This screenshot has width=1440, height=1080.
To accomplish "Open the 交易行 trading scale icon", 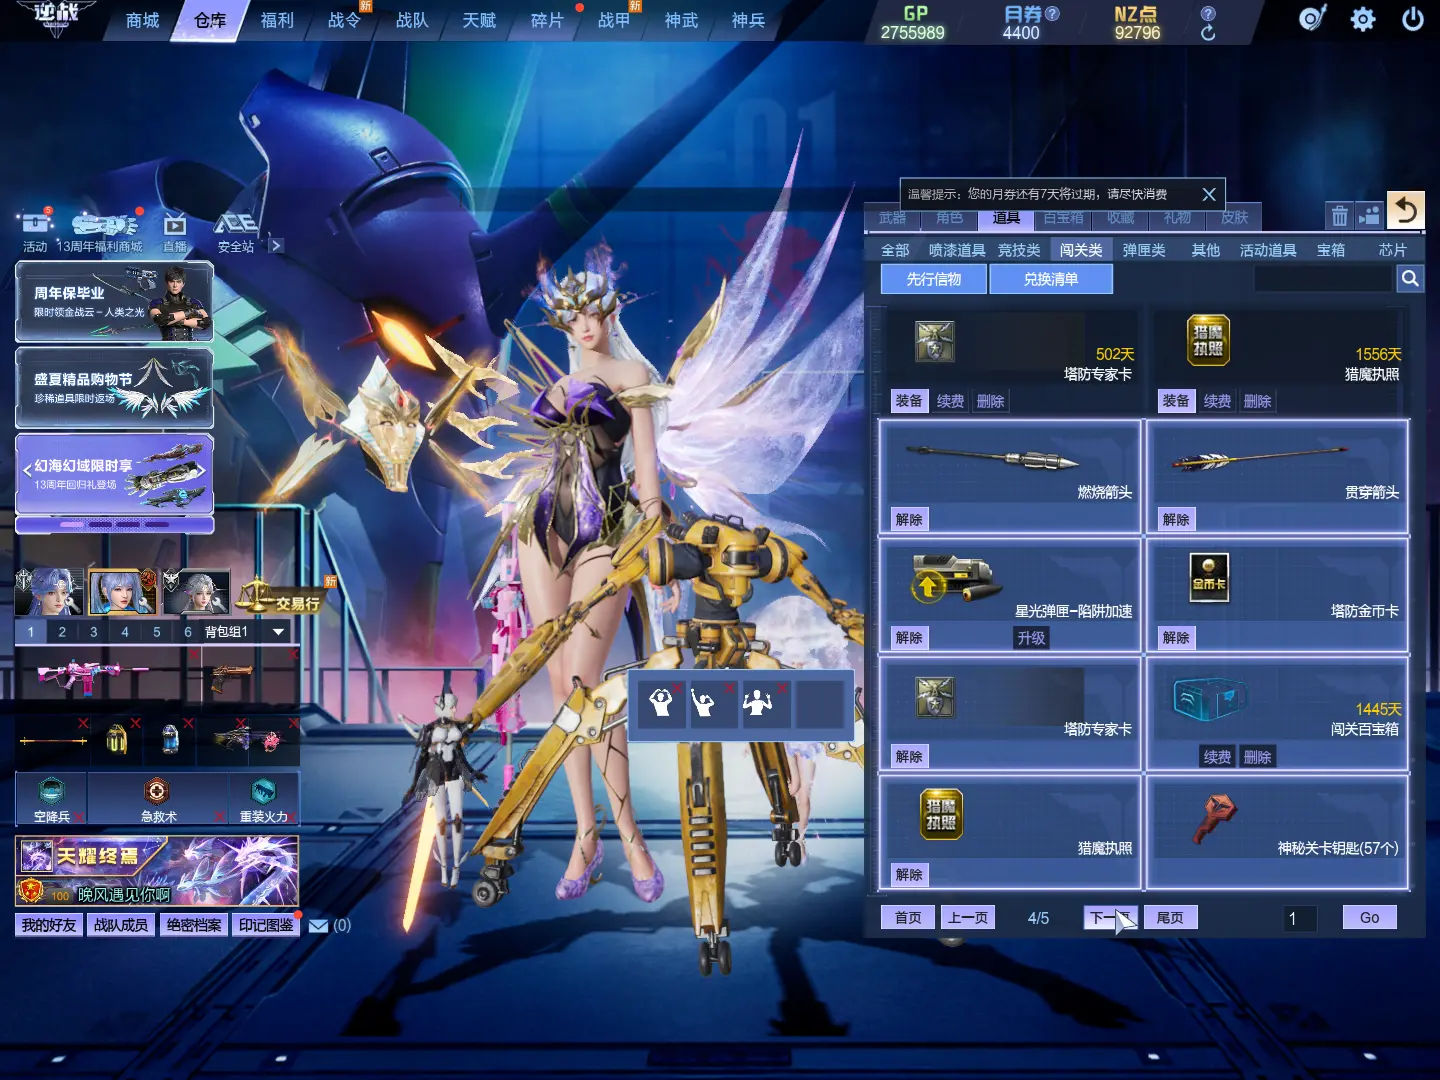I will tap(280, 596).
